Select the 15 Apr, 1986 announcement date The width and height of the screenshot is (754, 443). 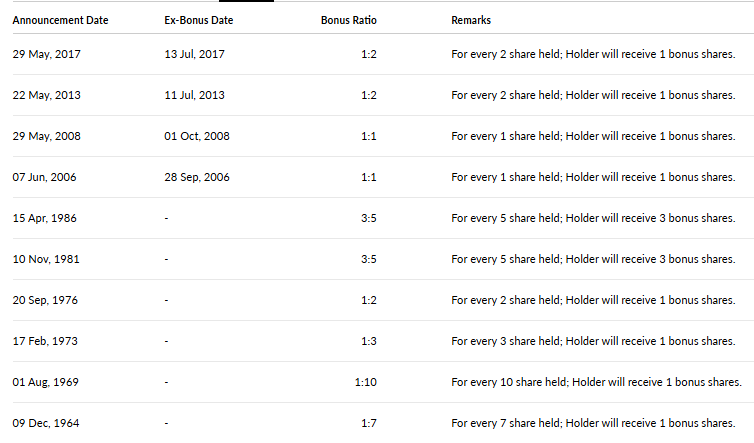[44, 218]
